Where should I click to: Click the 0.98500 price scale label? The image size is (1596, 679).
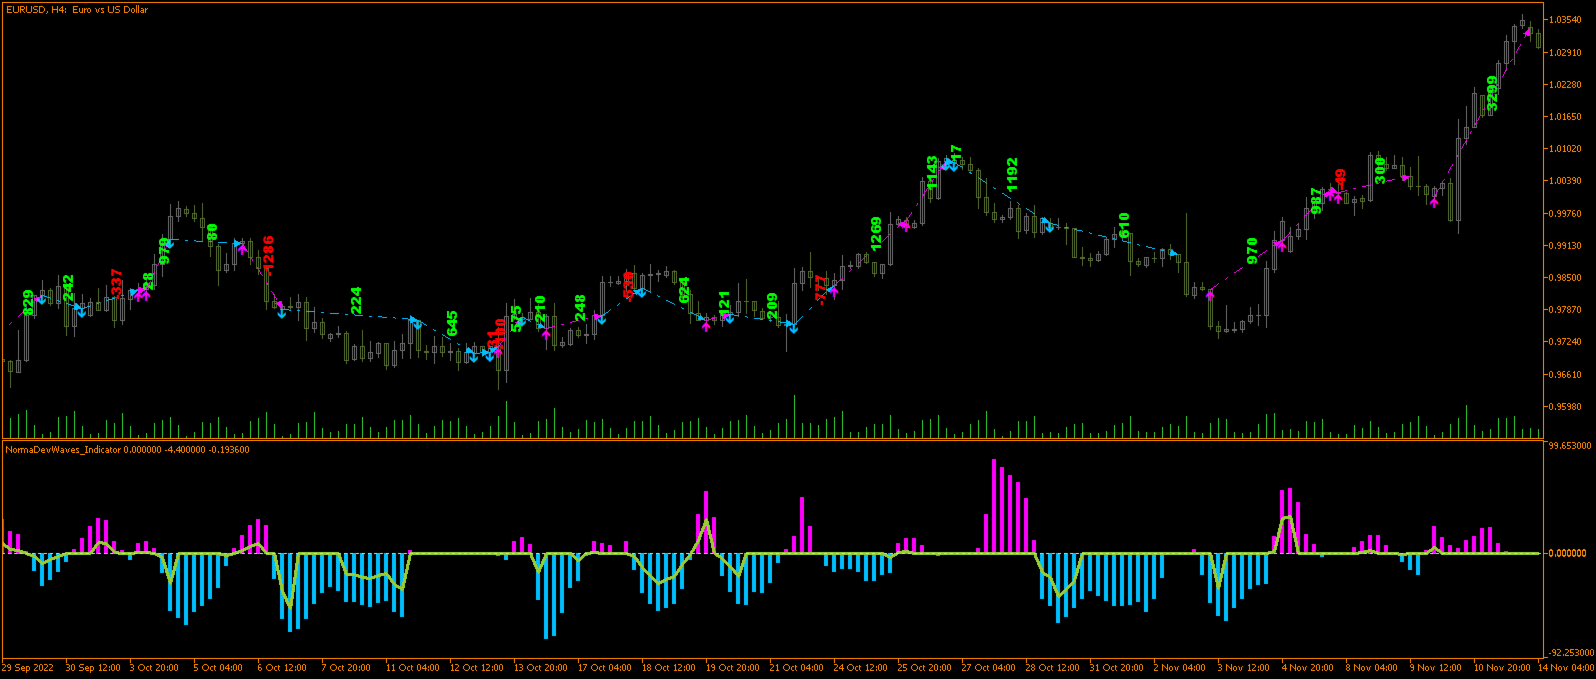1567,277
